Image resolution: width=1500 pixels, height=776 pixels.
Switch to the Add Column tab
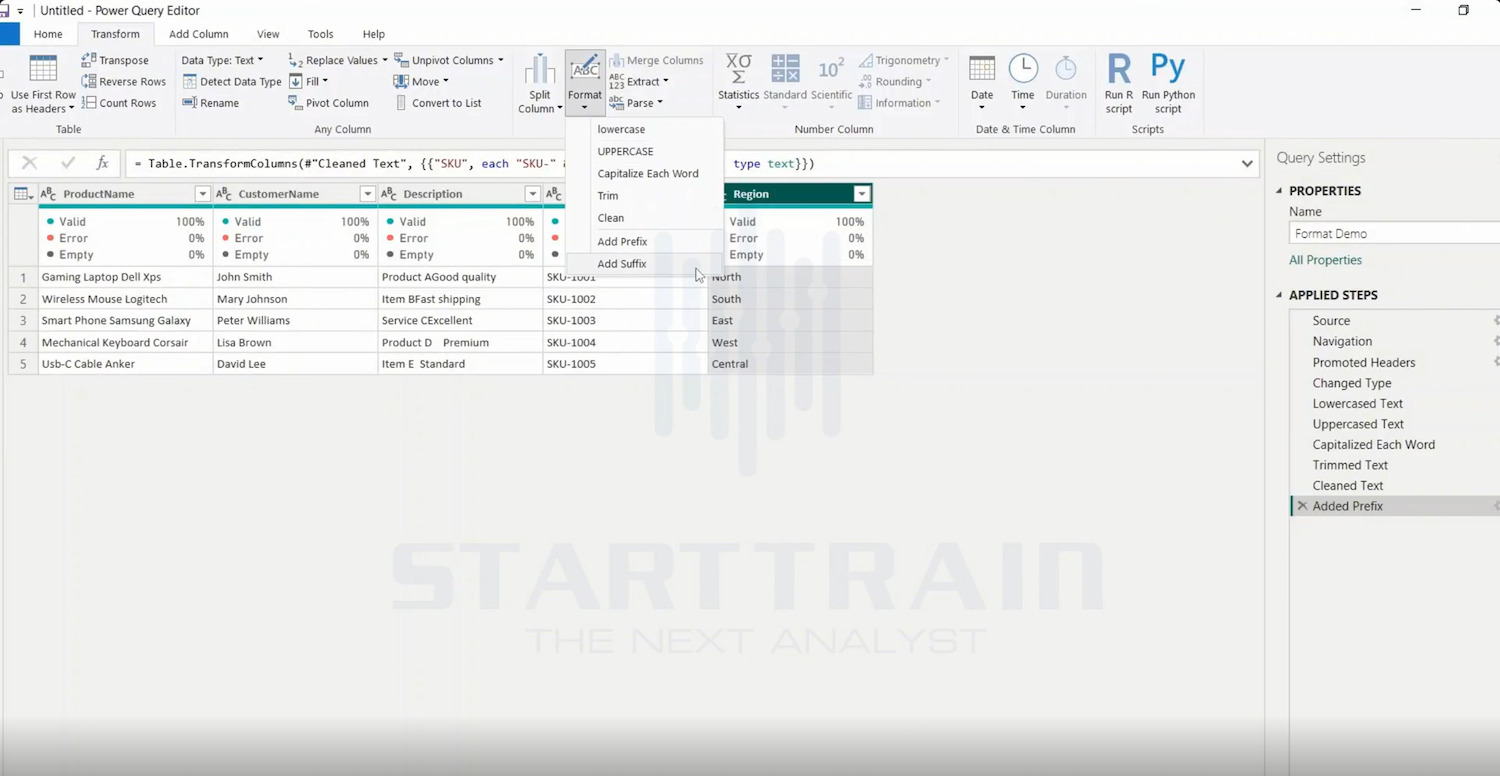[x=198, y=34]
